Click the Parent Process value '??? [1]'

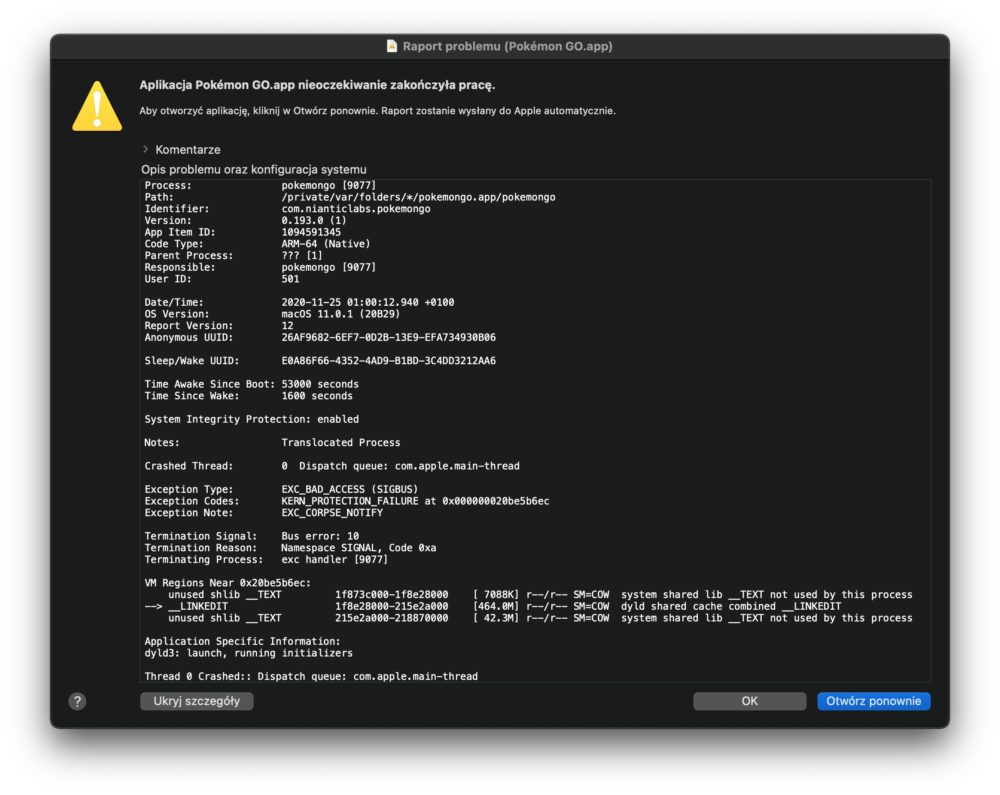coord(302,256)
